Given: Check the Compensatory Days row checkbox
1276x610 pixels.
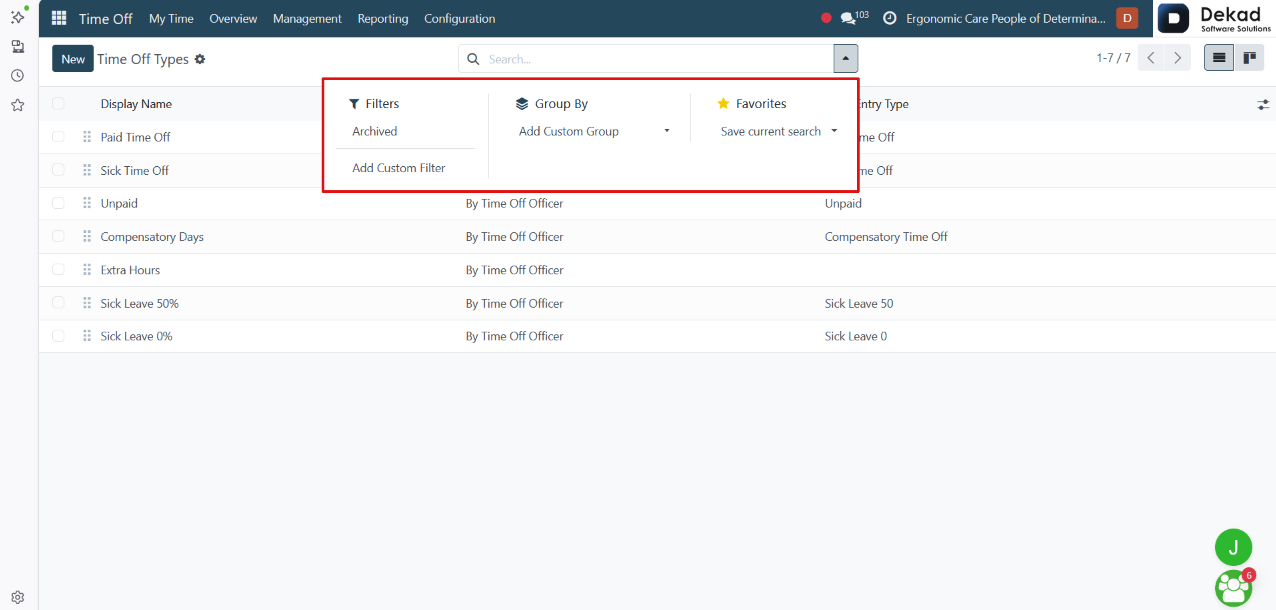Looking at the screenshot, I should 58,237.
